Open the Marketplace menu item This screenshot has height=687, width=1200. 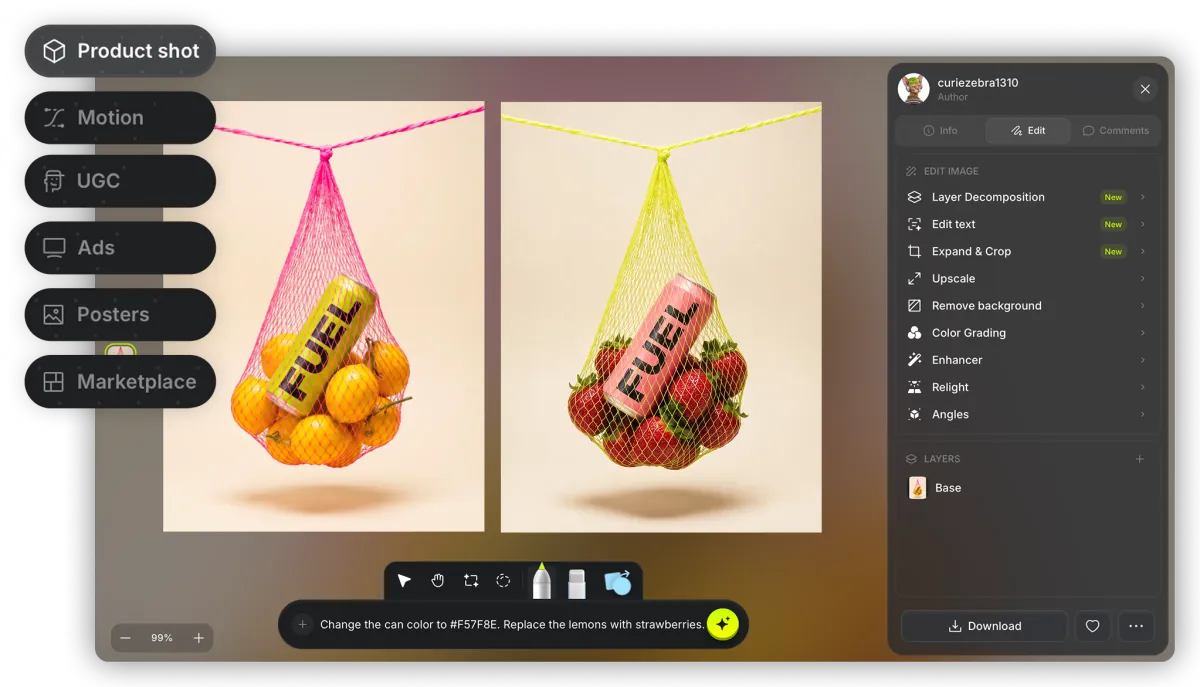(120, 382)
